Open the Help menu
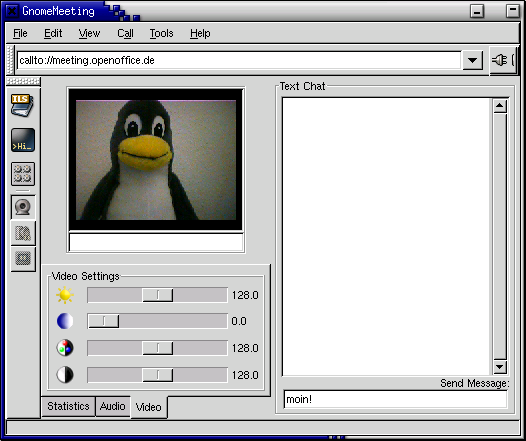Screen dimensions: 526x441 200,33
